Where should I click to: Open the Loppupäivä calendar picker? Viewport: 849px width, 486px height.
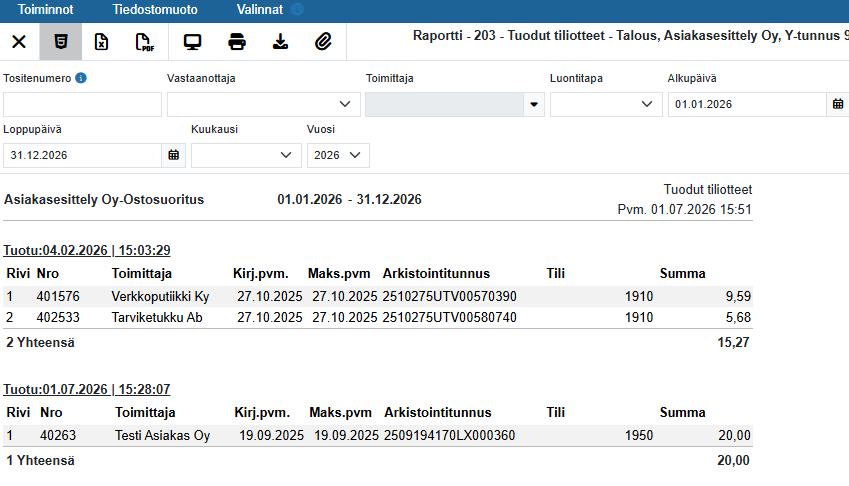click(173, 155)
